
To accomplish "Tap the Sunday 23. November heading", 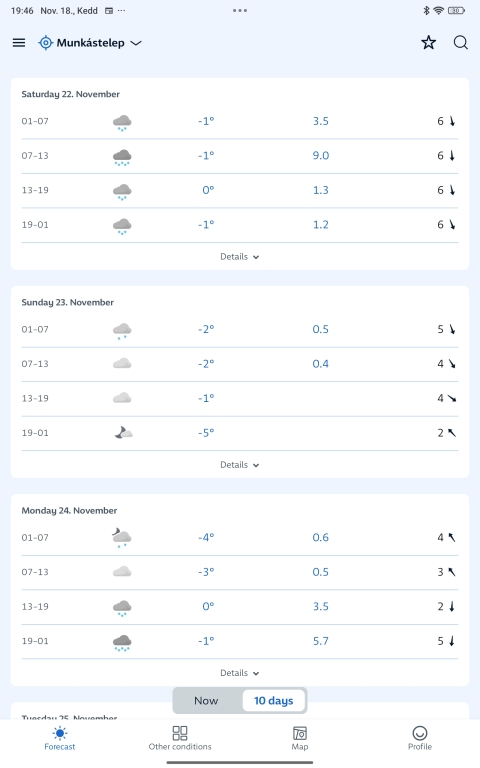I will [x=68, y=302].
